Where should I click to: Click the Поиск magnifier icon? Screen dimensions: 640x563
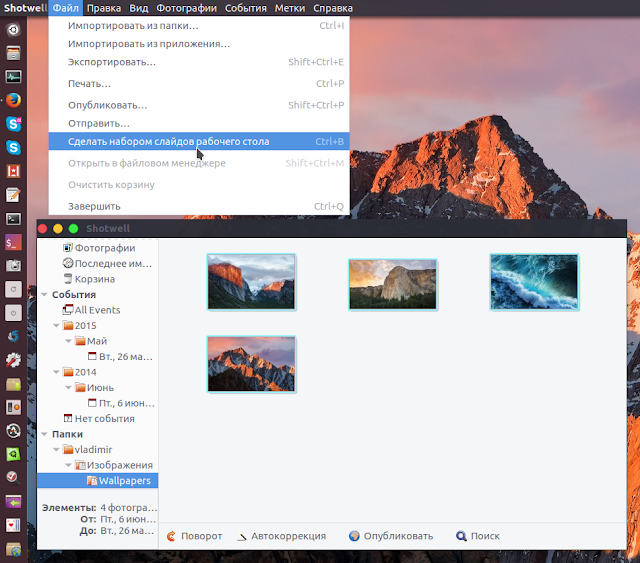(461, 536)
